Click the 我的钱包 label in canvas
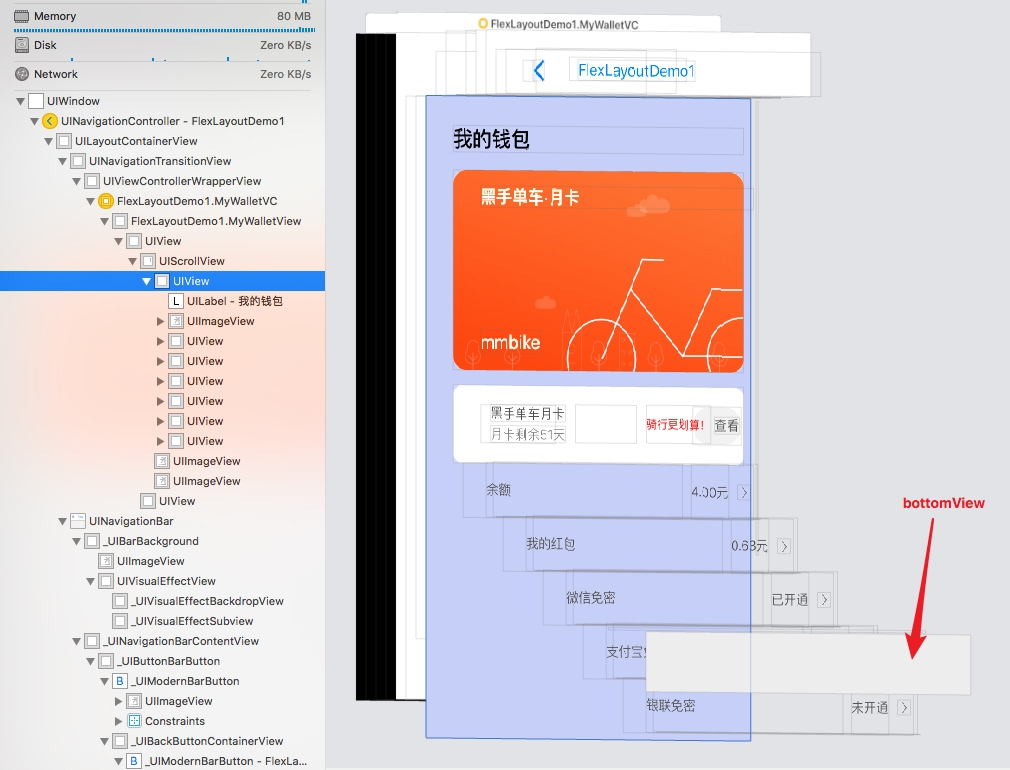The image size is (1010, 770). [491, 139]
